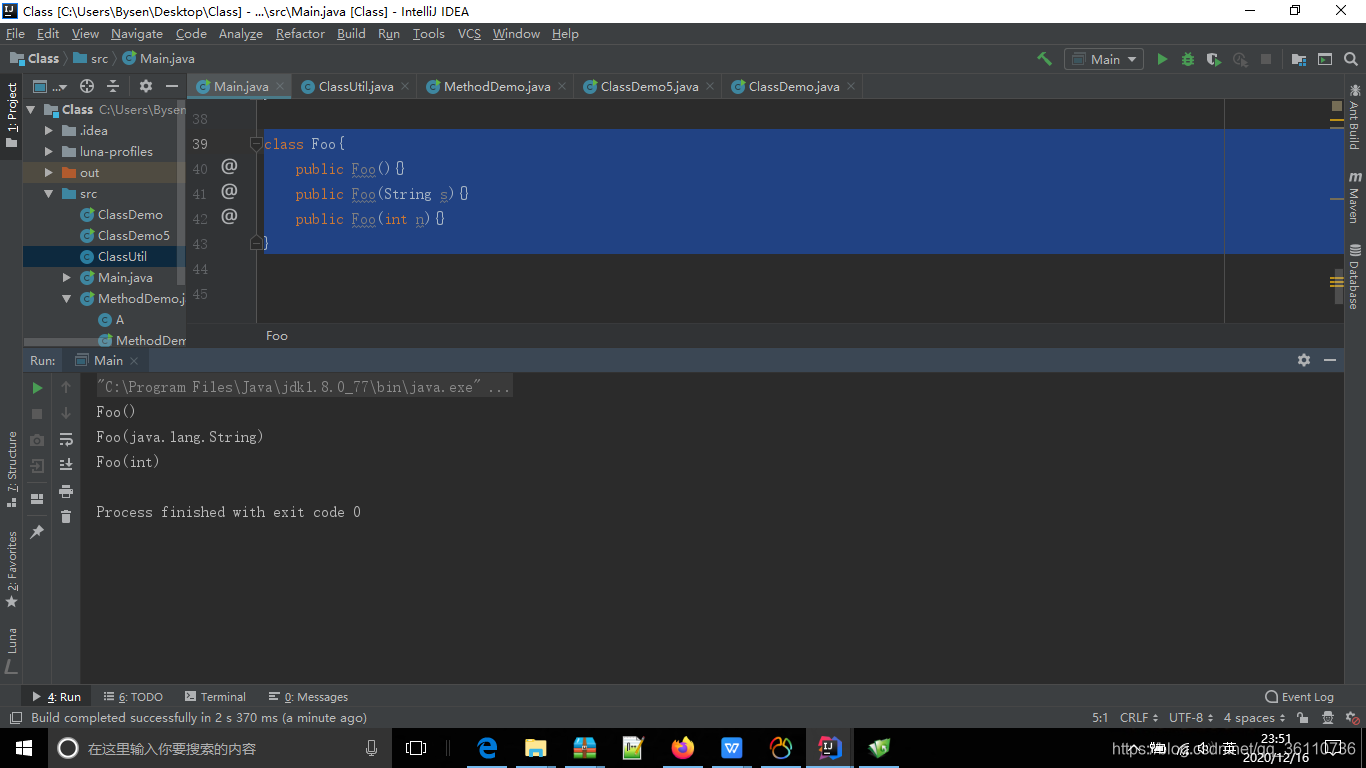Open the Refactor menu
This screenshot has height=768, width=1366.
(x=300, y=33)
